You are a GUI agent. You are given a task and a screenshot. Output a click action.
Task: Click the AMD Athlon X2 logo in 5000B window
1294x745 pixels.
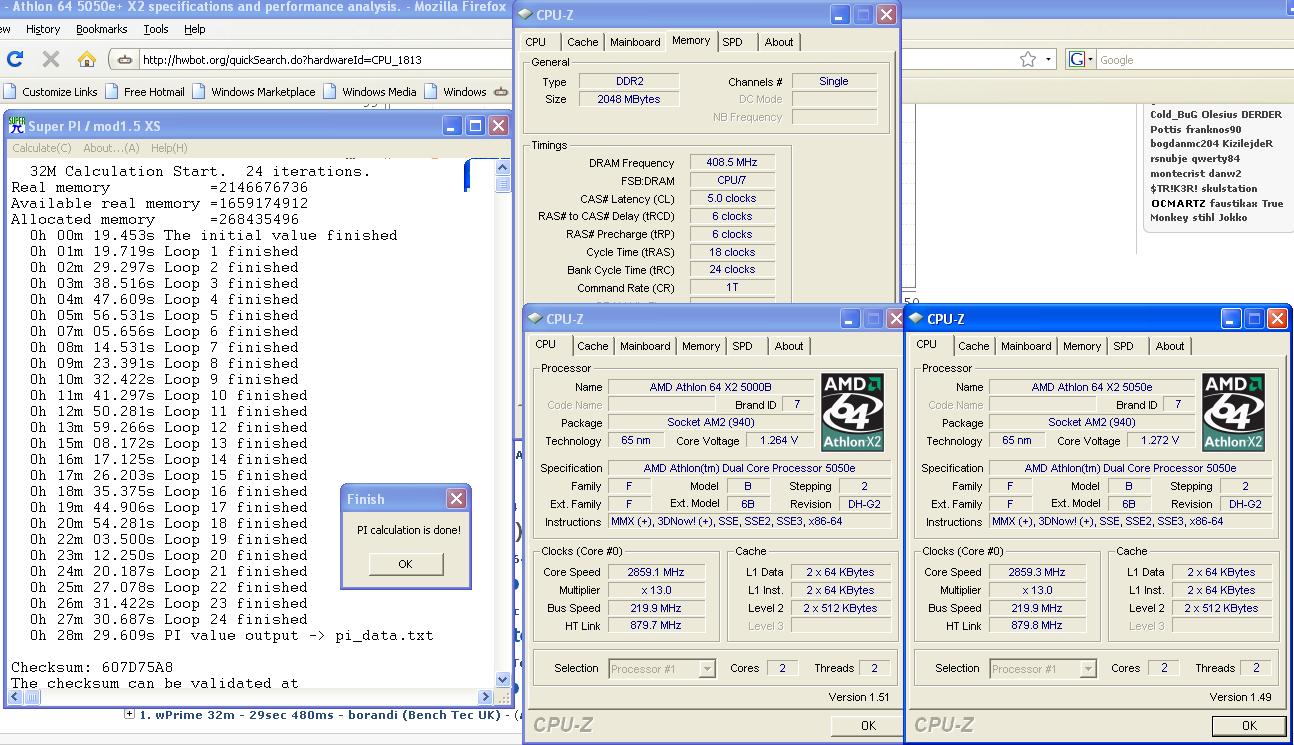852,412
